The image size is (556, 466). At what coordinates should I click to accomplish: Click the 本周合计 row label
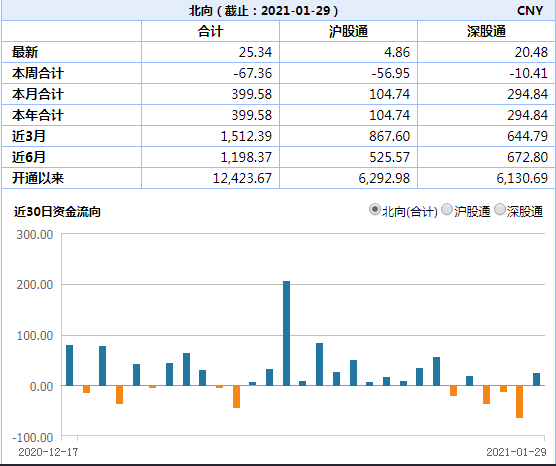point(38,73)
